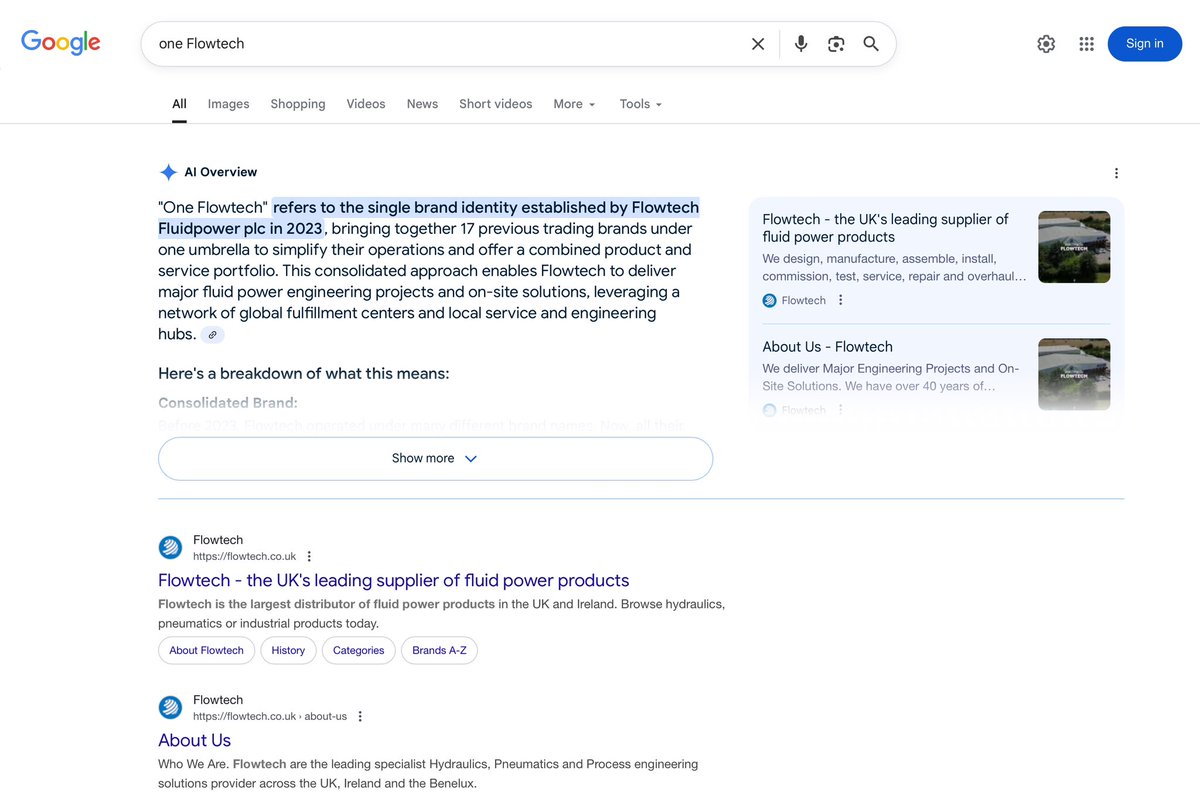Switch to Videos tab
This screenshot has height=802, width=1200.
tap(366, 104)
